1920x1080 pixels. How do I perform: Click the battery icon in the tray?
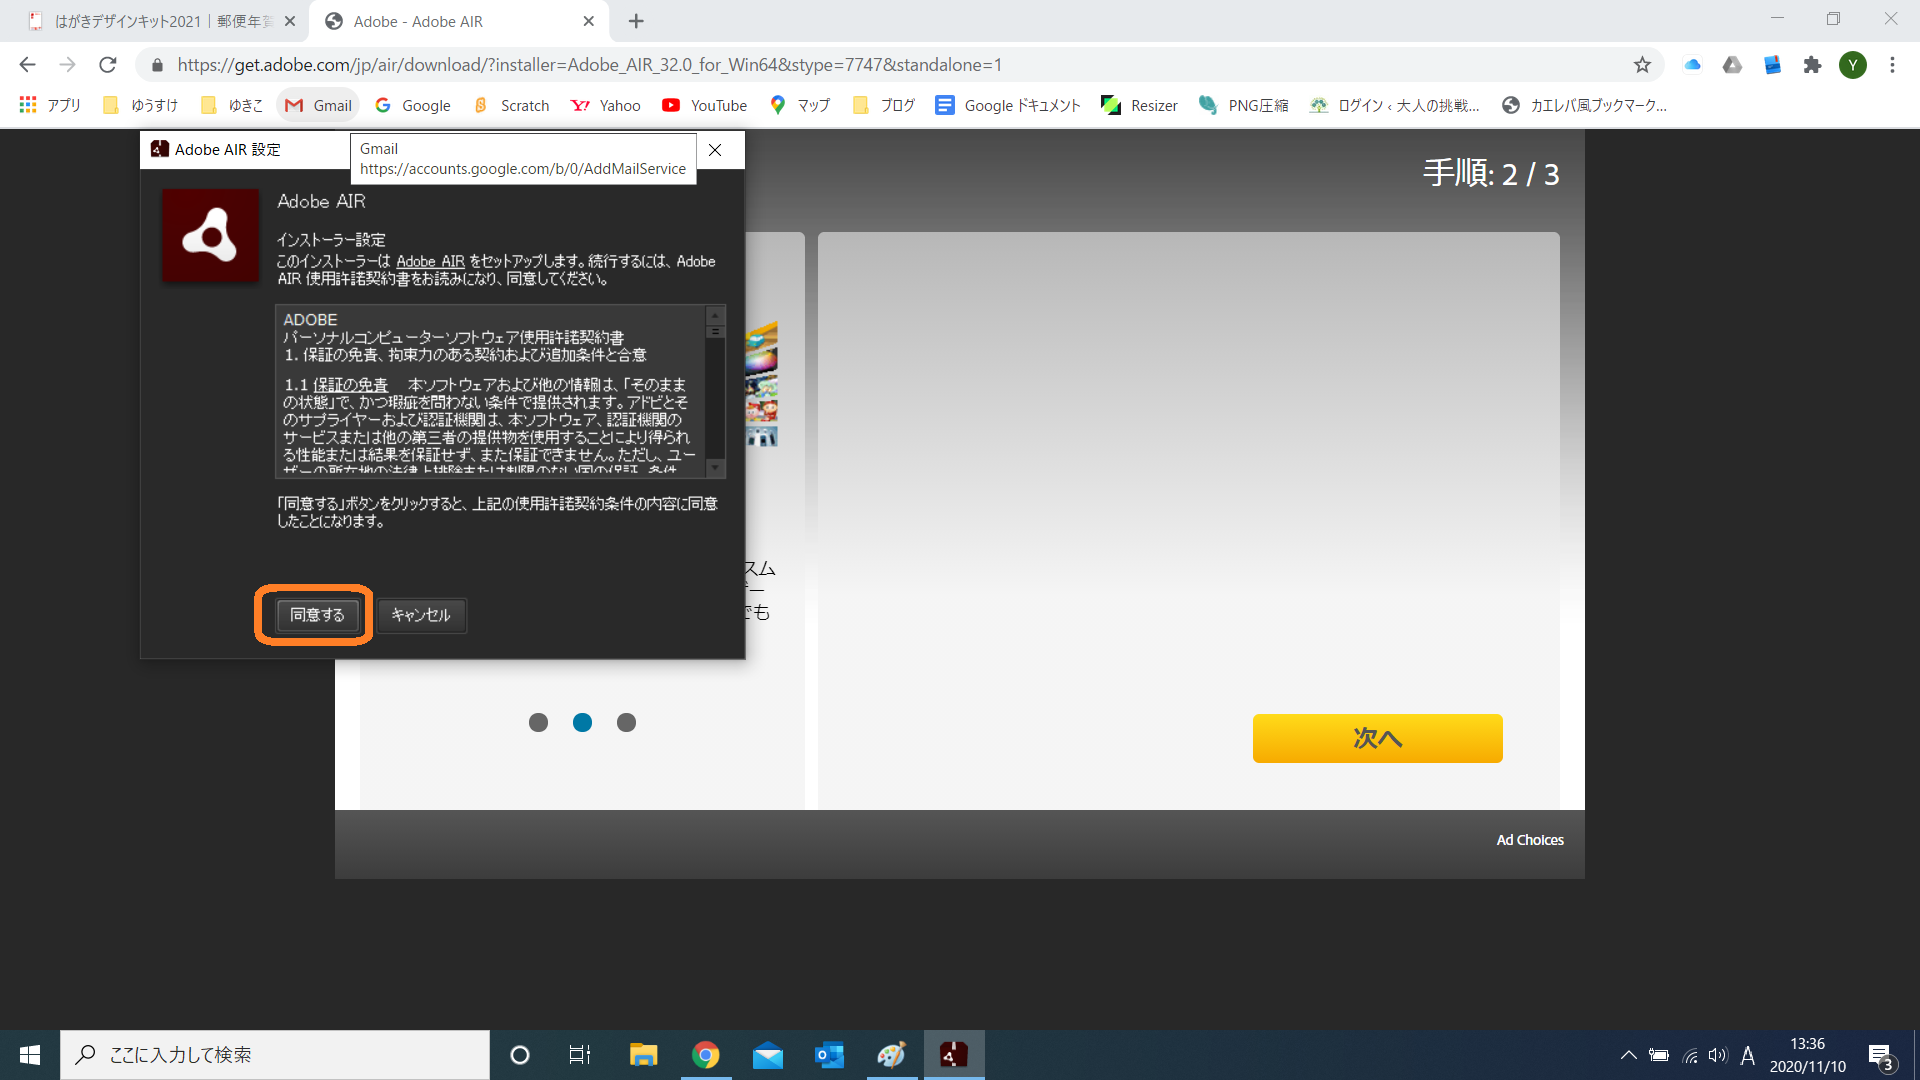coord(1659,1055)
